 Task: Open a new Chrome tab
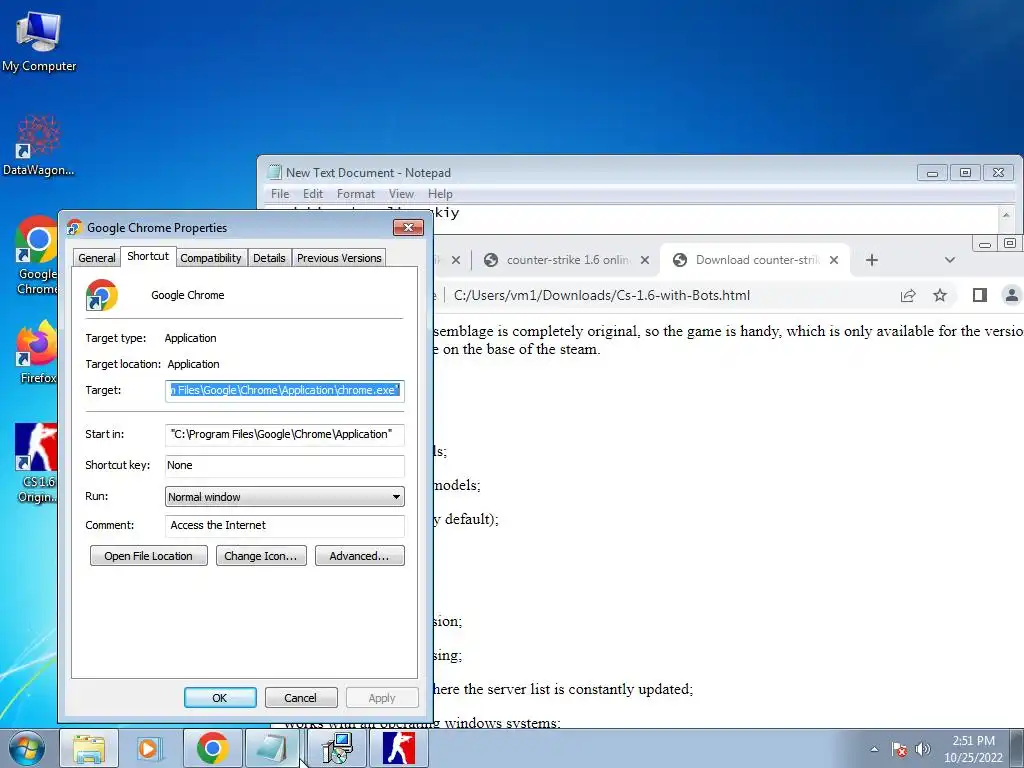[872, 260]
